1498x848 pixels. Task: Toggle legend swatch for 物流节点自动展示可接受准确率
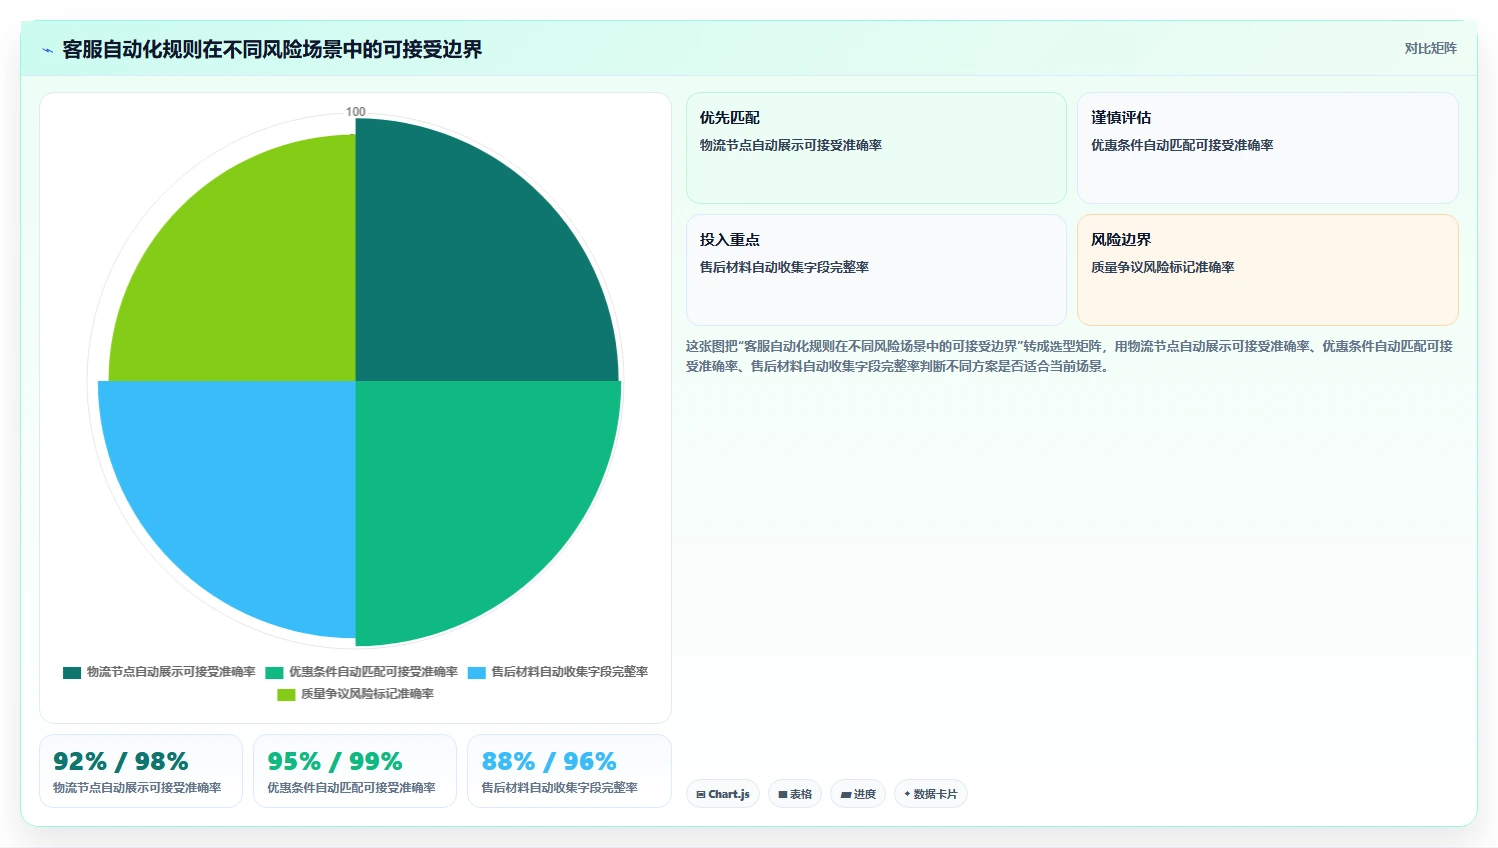tap(72, 673)
